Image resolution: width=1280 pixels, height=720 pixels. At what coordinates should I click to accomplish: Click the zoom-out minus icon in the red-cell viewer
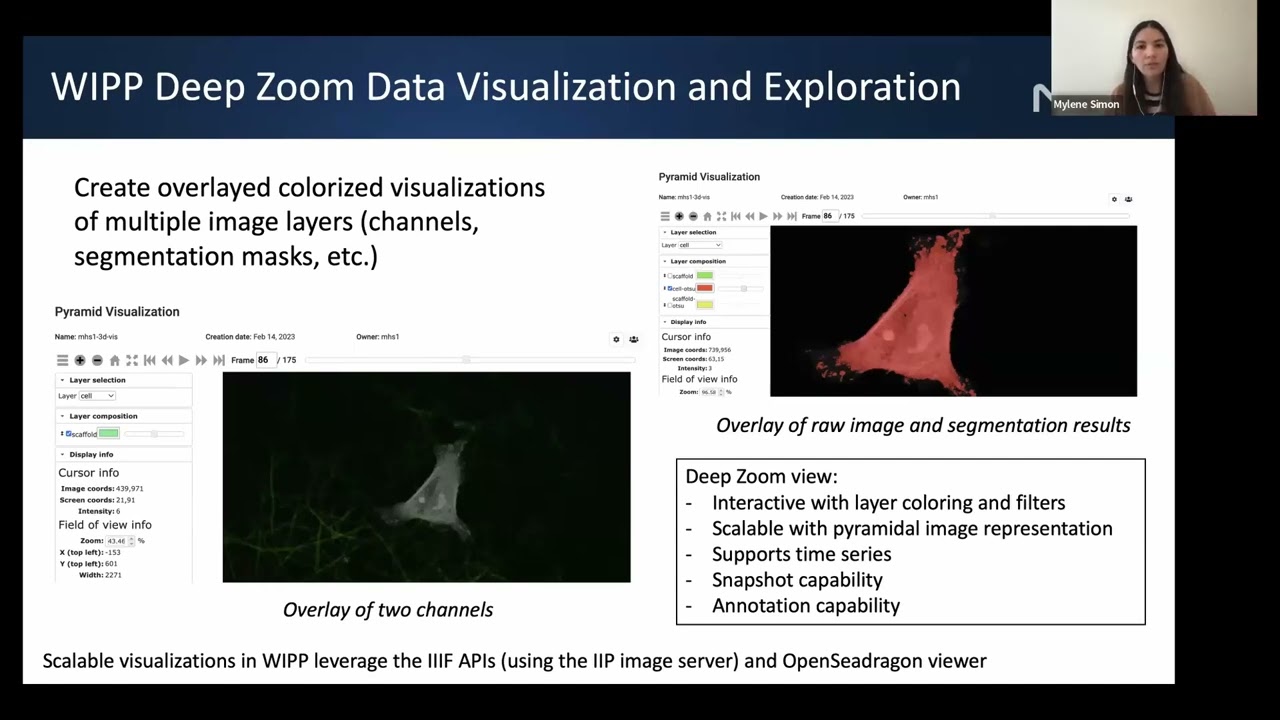click(x=693, y=216)
